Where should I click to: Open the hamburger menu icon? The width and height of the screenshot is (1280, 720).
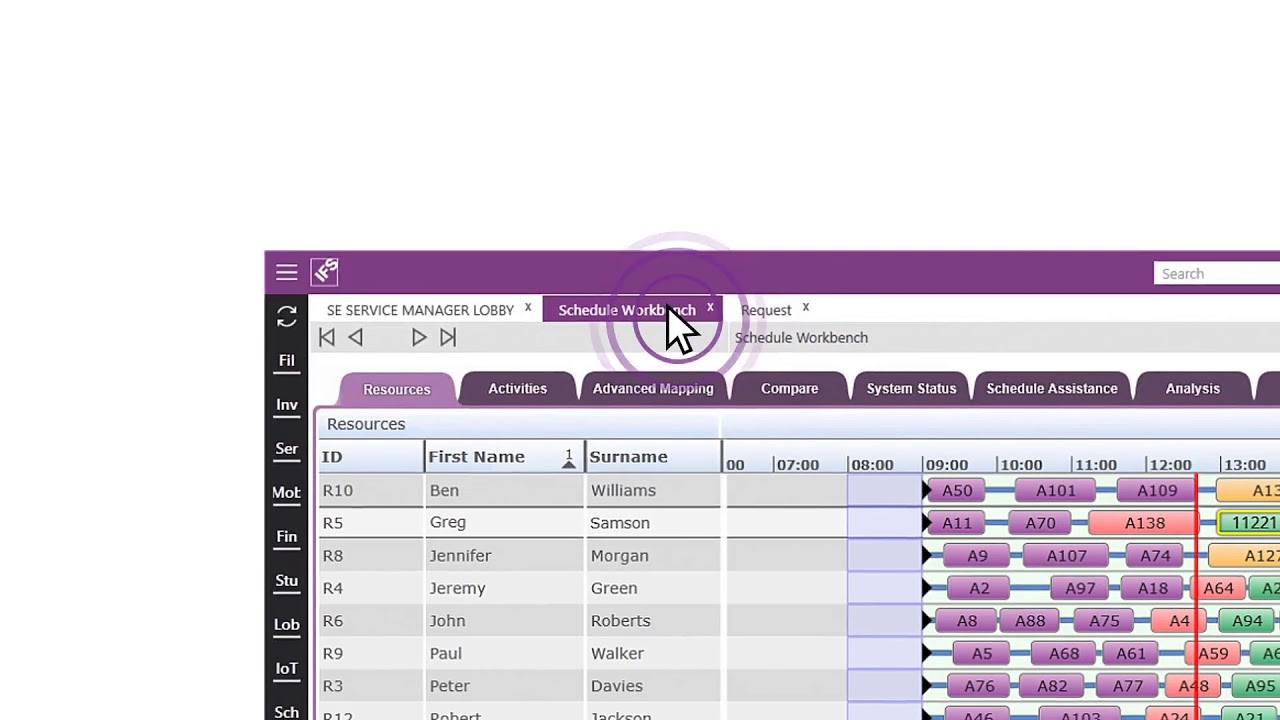pos(287,273)
